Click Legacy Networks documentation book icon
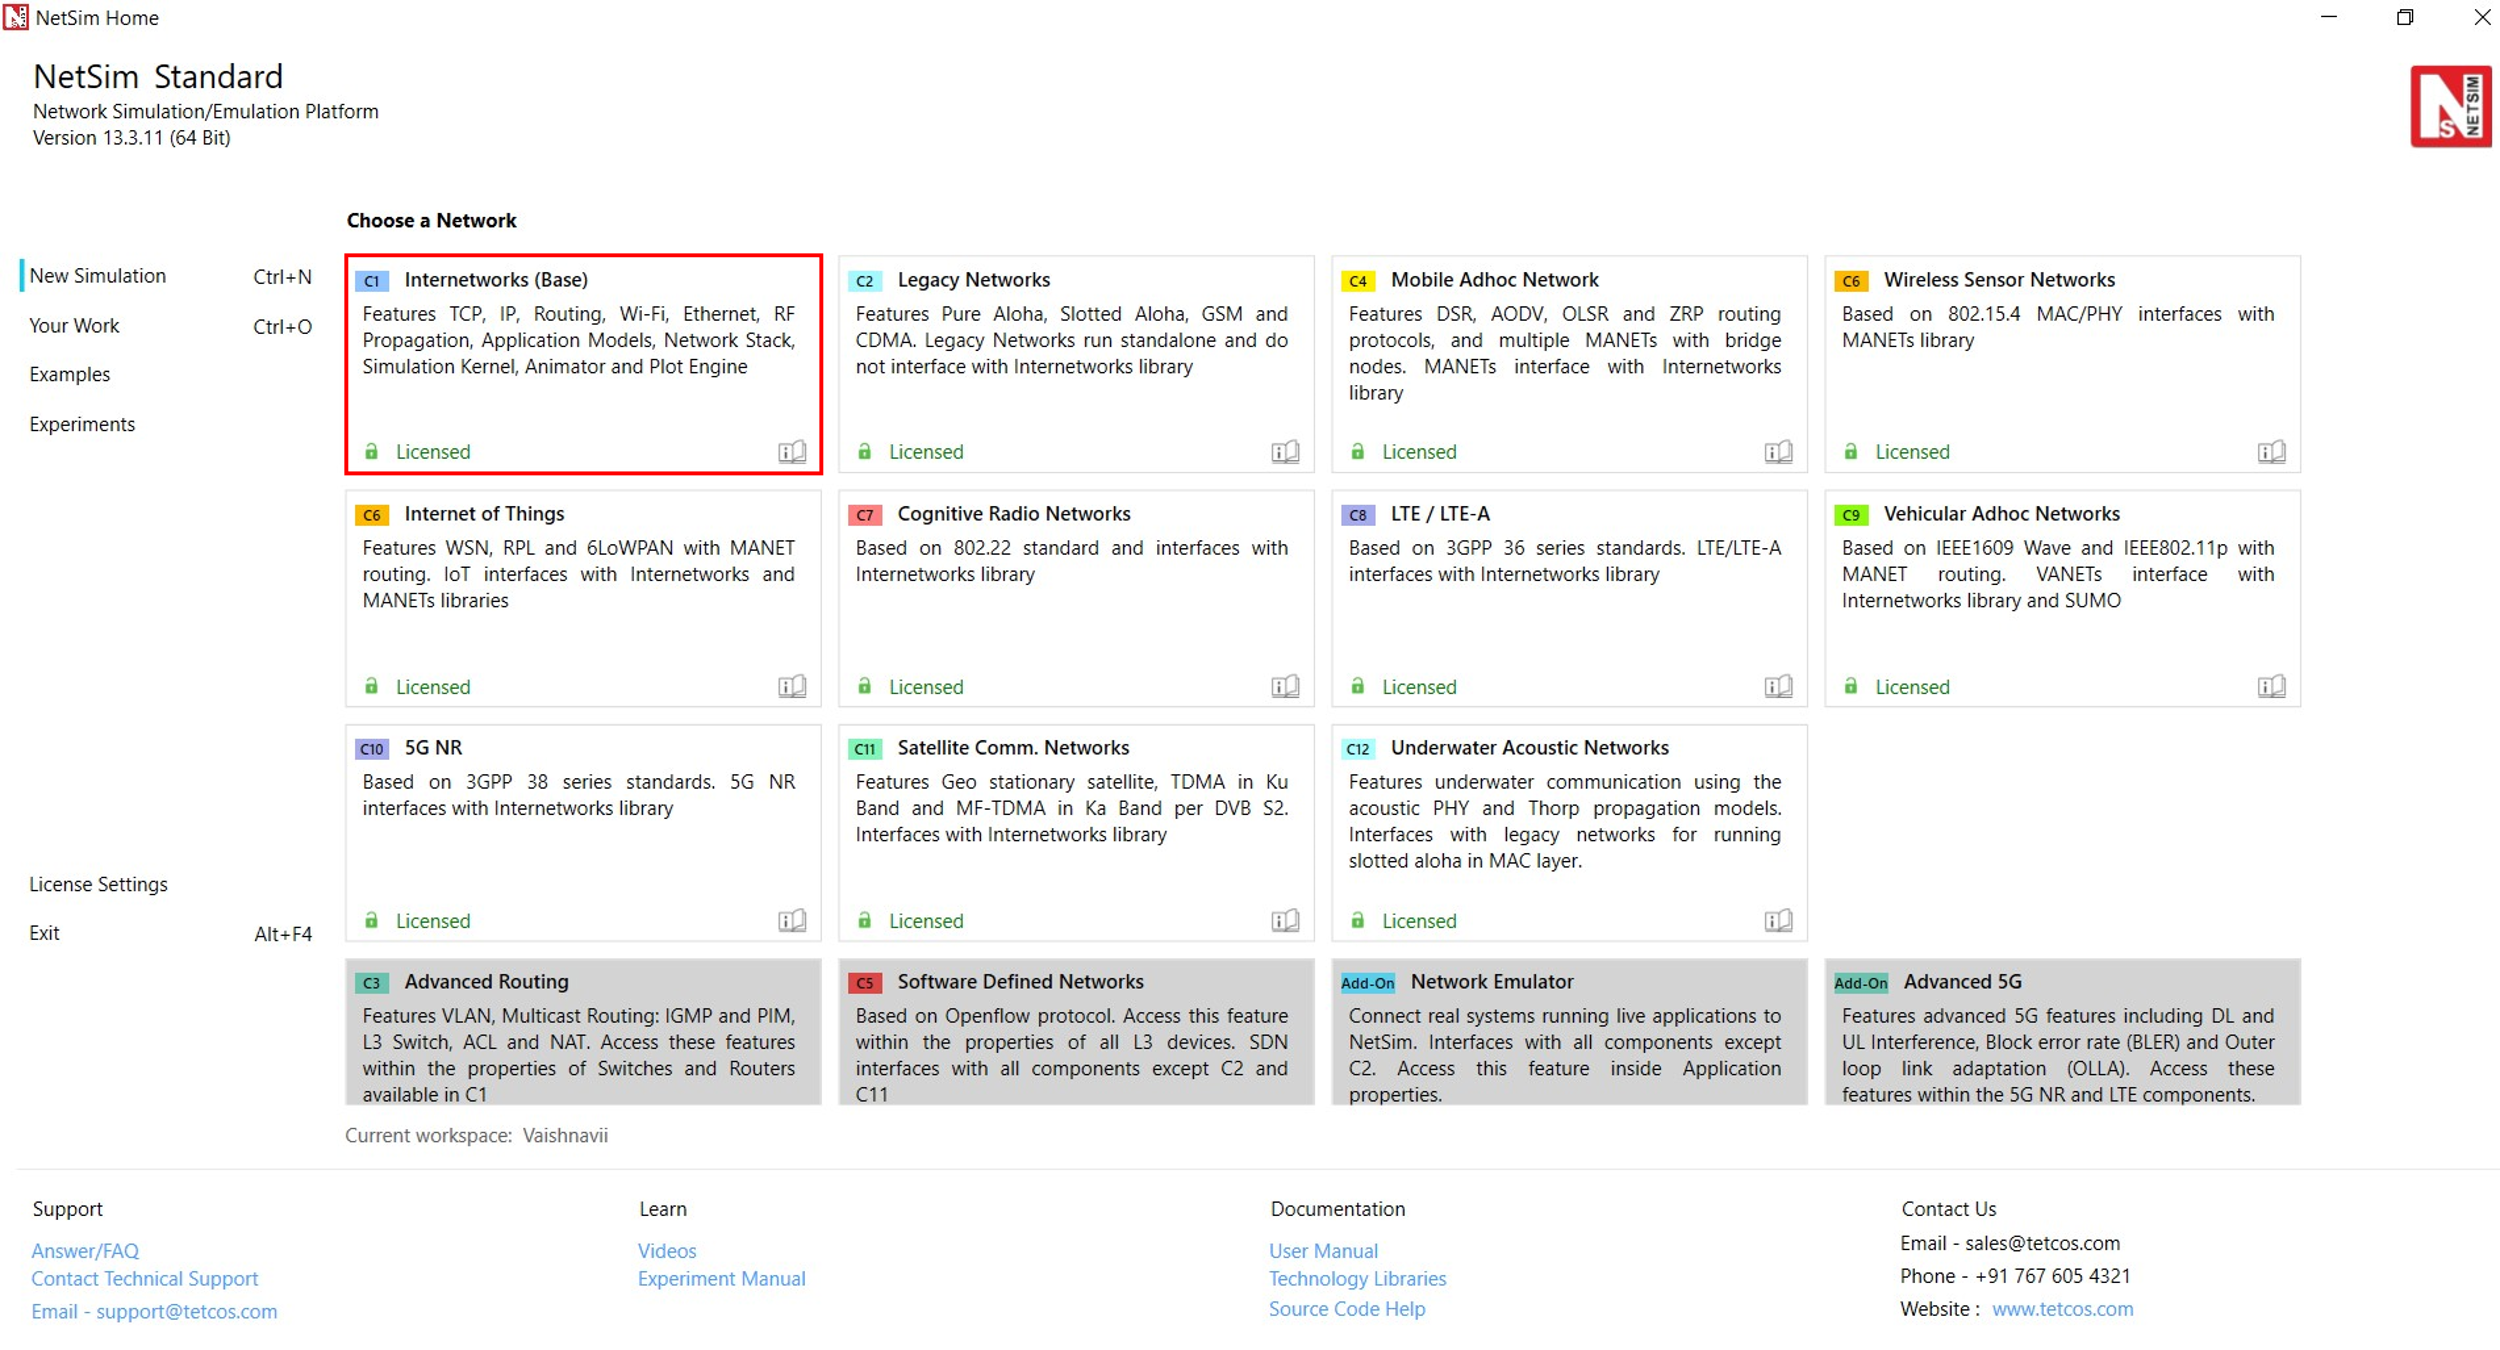 (x=1285, y=452)
